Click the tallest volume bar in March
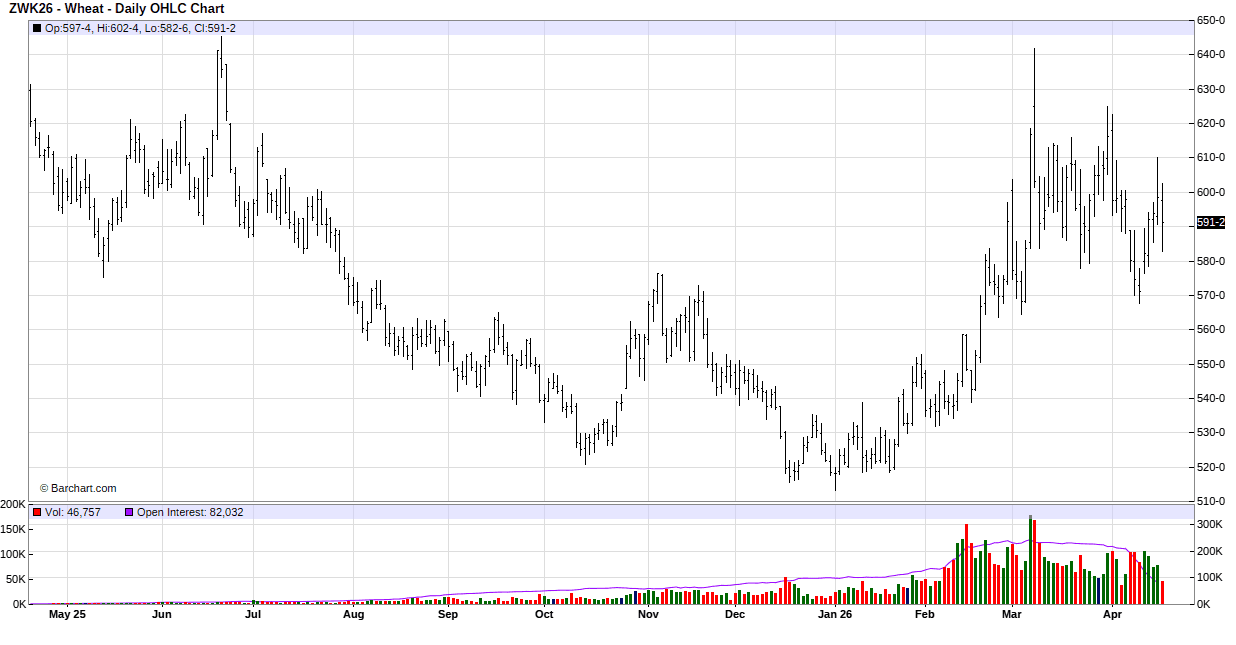Image resolution: width=1236 pixels, height=645 pixels. pyautogui.click(x=1030, y=560)
